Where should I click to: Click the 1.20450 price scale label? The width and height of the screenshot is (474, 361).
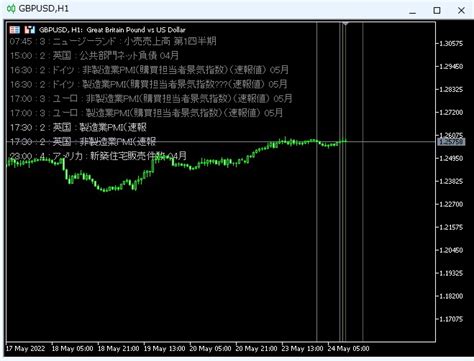click(x=451, y=250)
